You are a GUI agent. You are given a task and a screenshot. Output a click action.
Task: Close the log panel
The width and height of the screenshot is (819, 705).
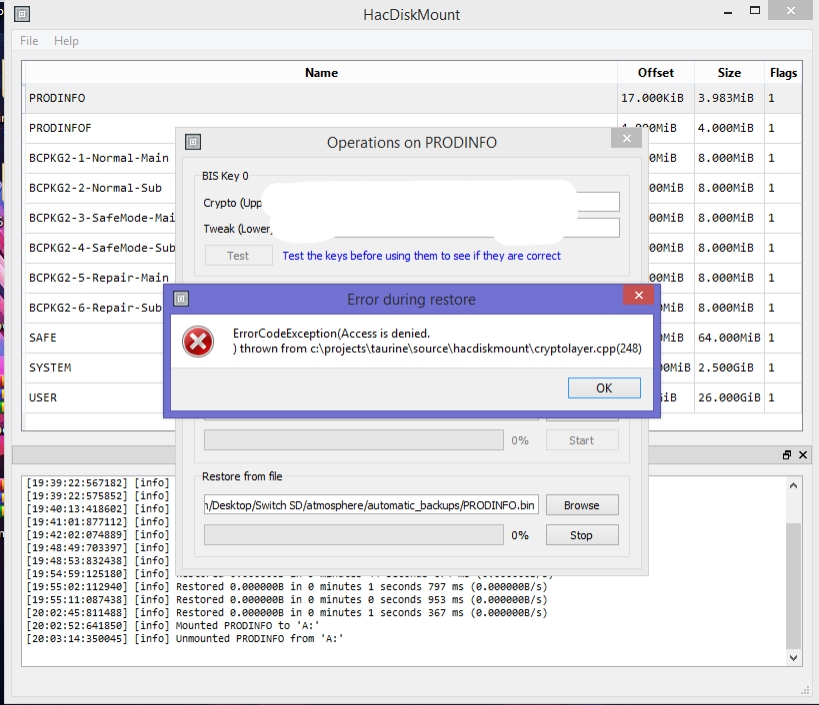pyautogui.click(x=803, y=455)
